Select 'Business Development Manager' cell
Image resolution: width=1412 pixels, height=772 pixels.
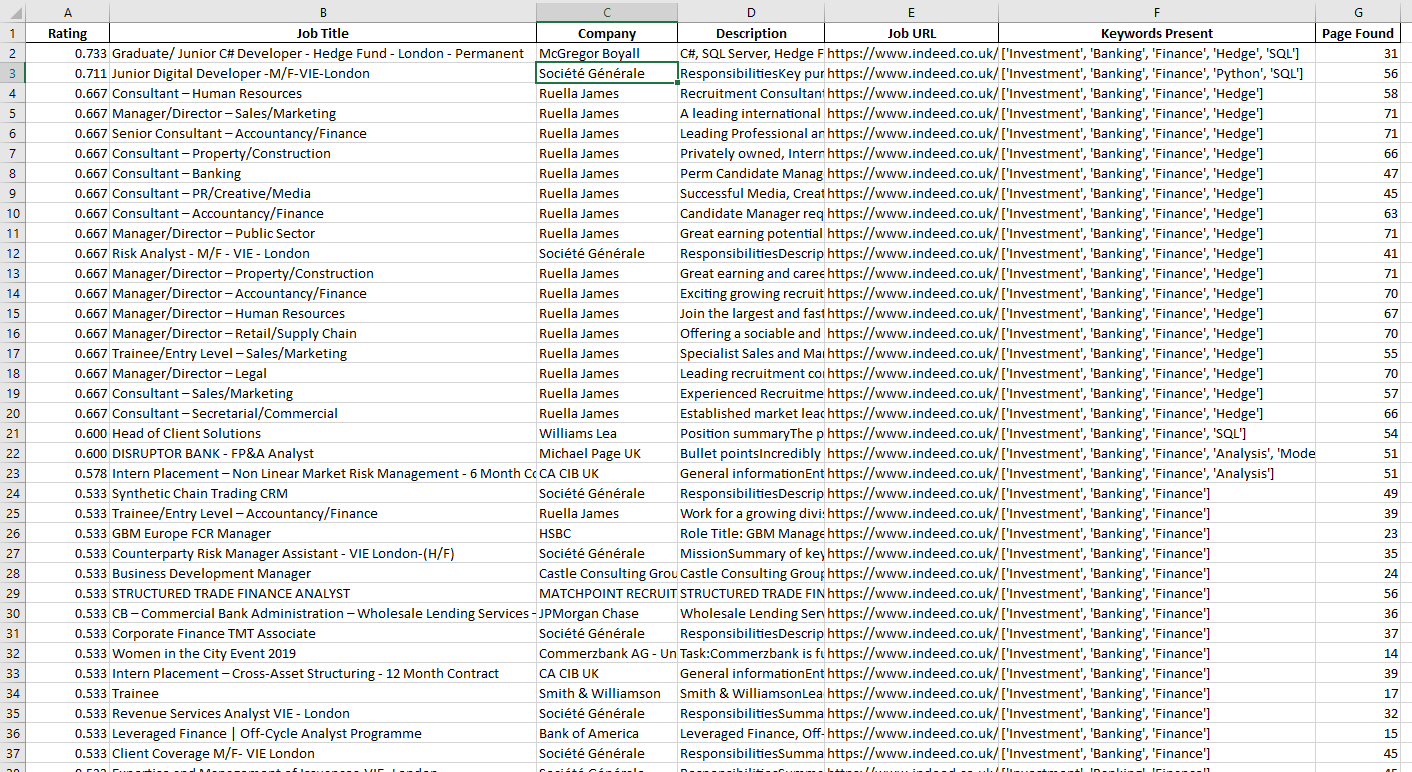pos(323,573)
